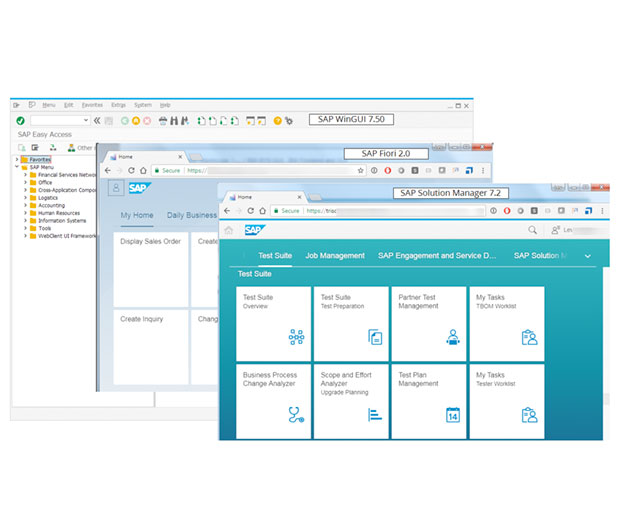631x522 pixels.
Task: Click the Other Menu icon in SAP Easy Access toolbar
Action: 71,148
